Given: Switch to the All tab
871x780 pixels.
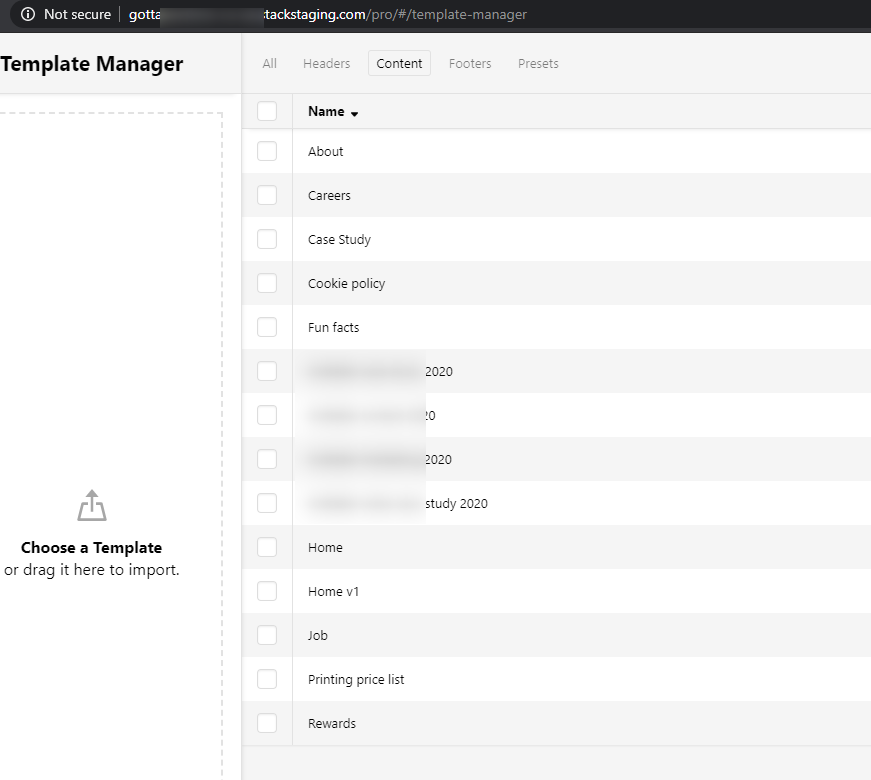Looking at the screenshot, I should click(269, 63).
